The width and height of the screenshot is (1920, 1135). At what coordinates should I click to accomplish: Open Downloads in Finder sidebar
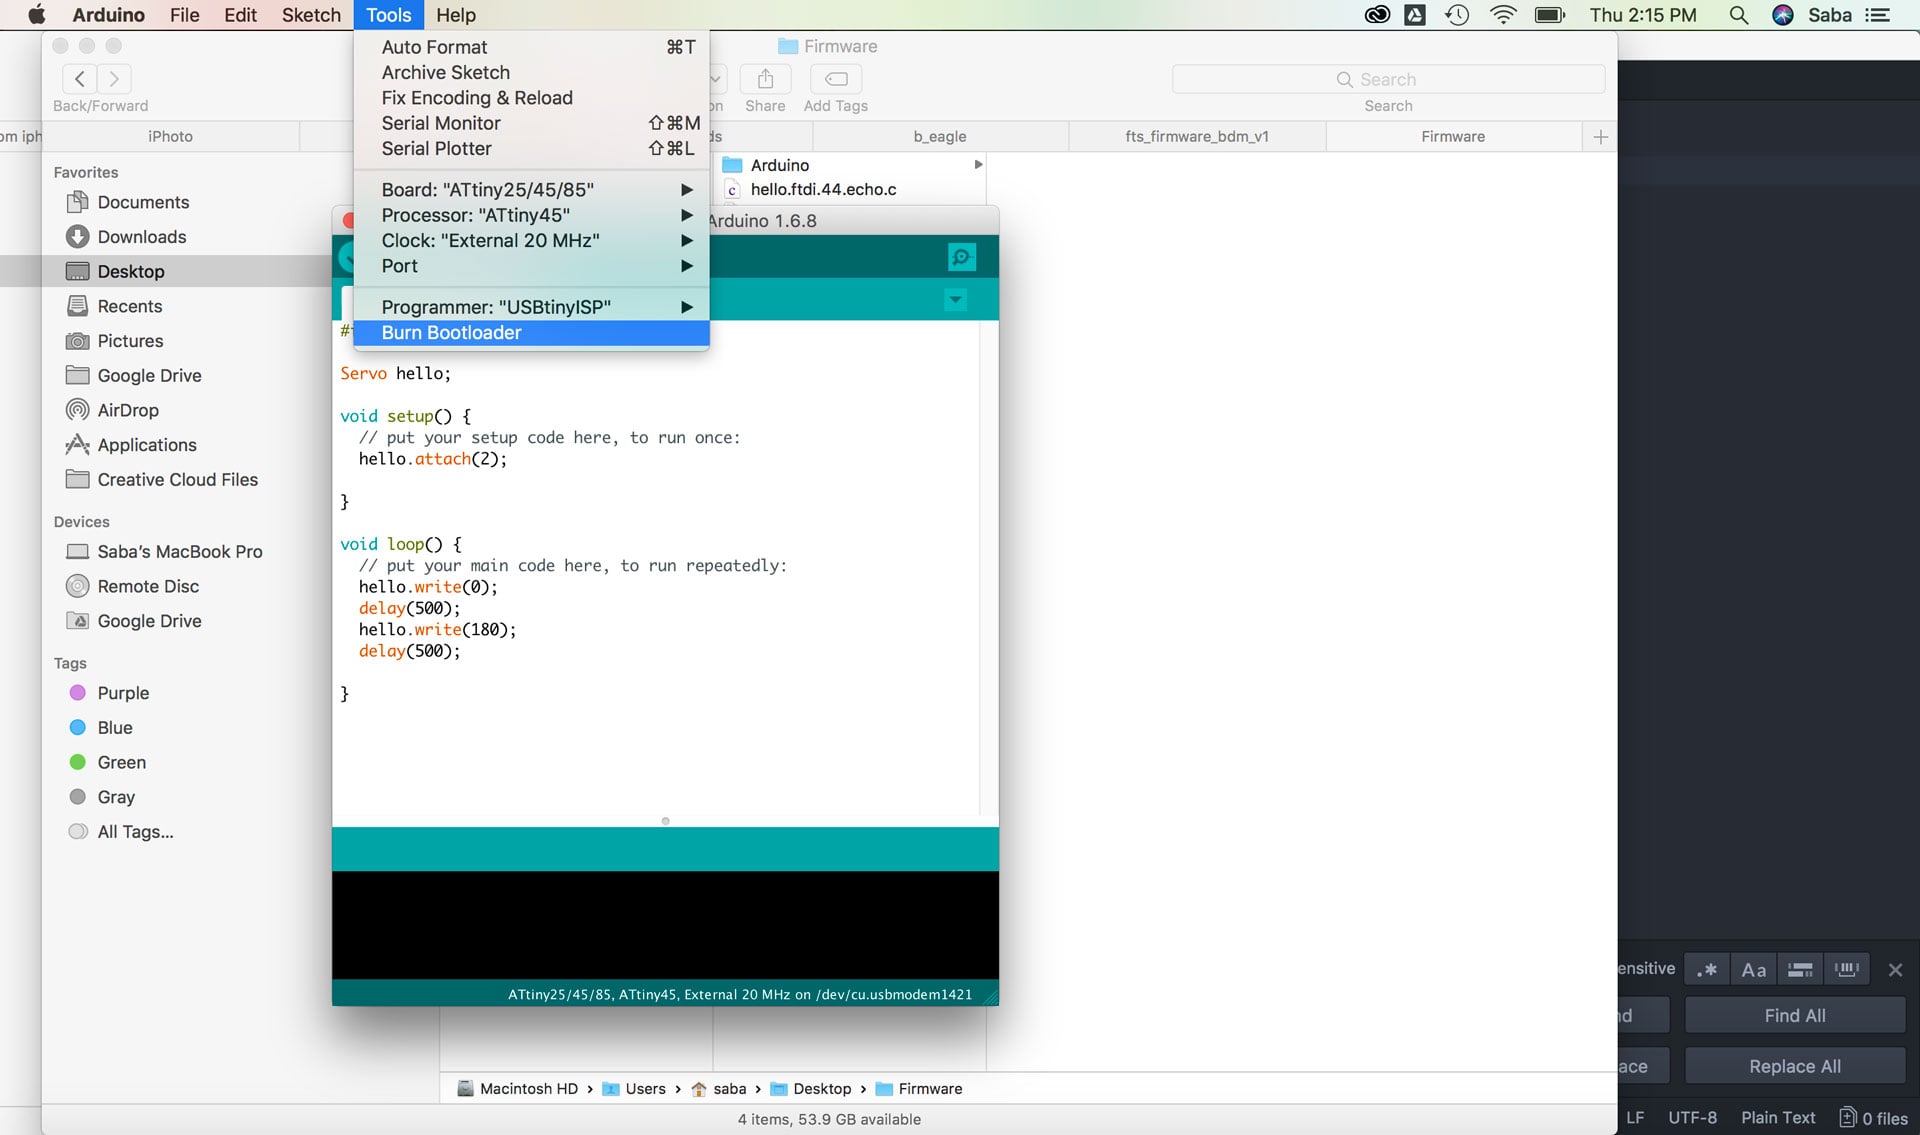142,237
